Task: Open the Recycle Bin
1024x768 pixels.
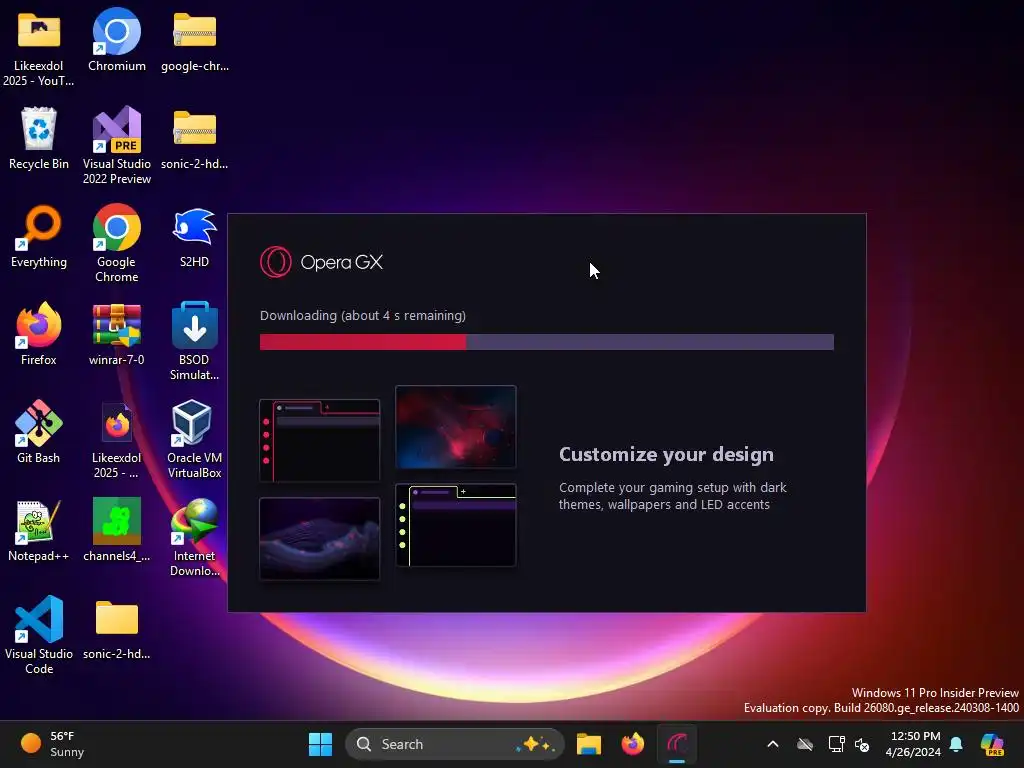Action: tap(39, 138)
